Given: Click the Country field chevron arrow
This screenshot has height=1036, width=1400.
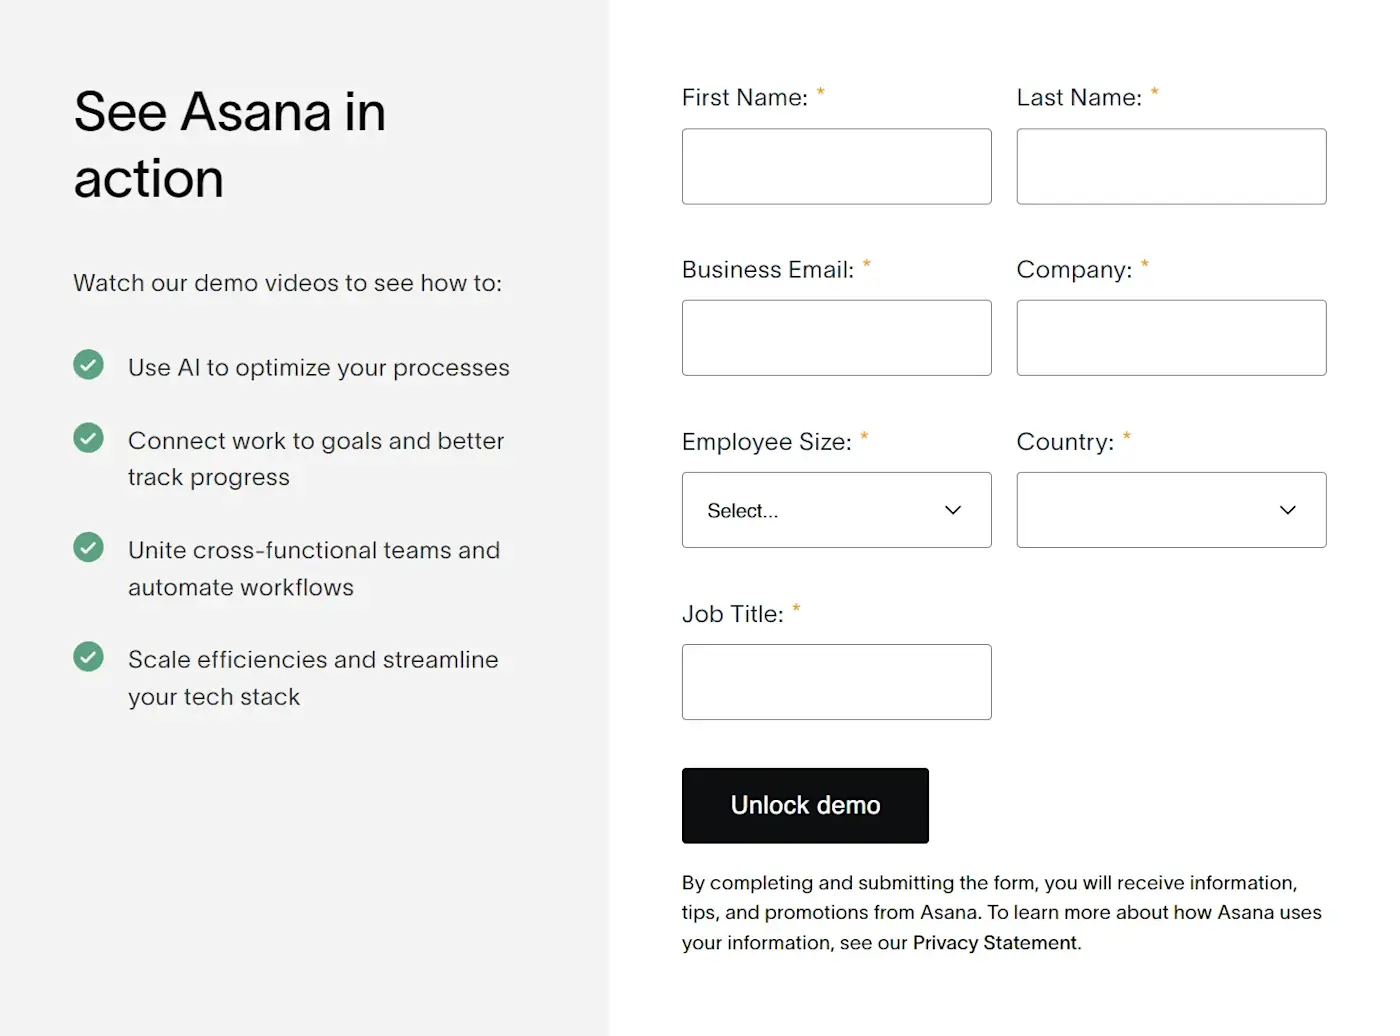Looking at the screenshot, I should 1287,510.
